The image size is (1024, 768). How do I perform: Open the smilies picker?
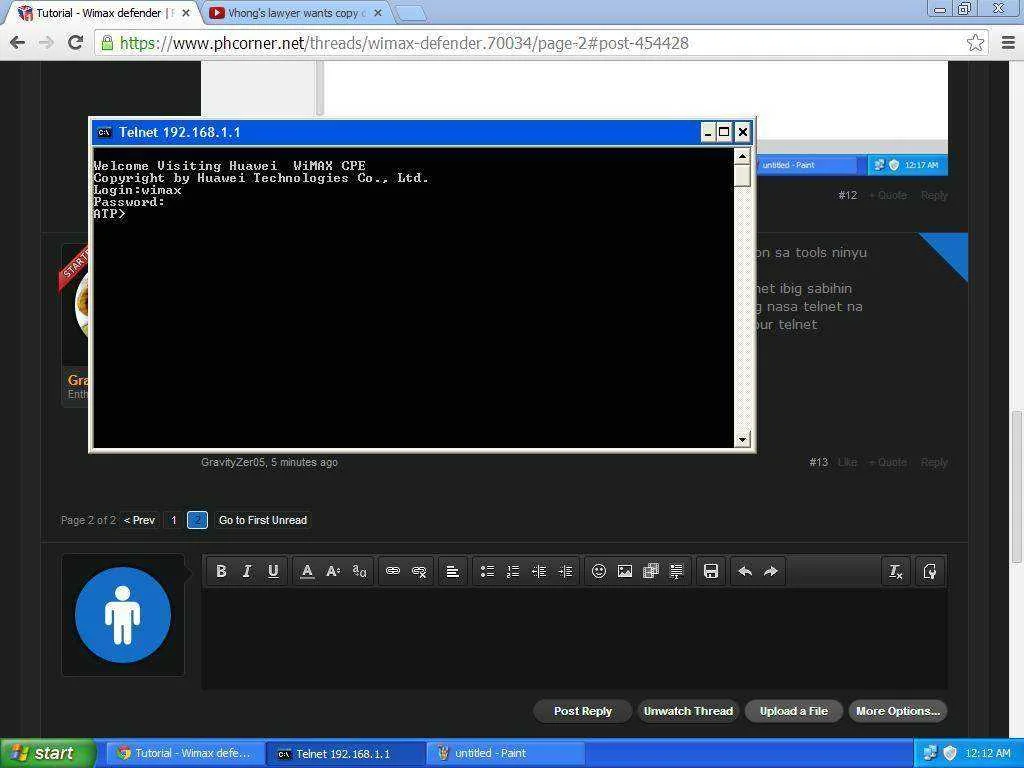click(x=598, y=571)
